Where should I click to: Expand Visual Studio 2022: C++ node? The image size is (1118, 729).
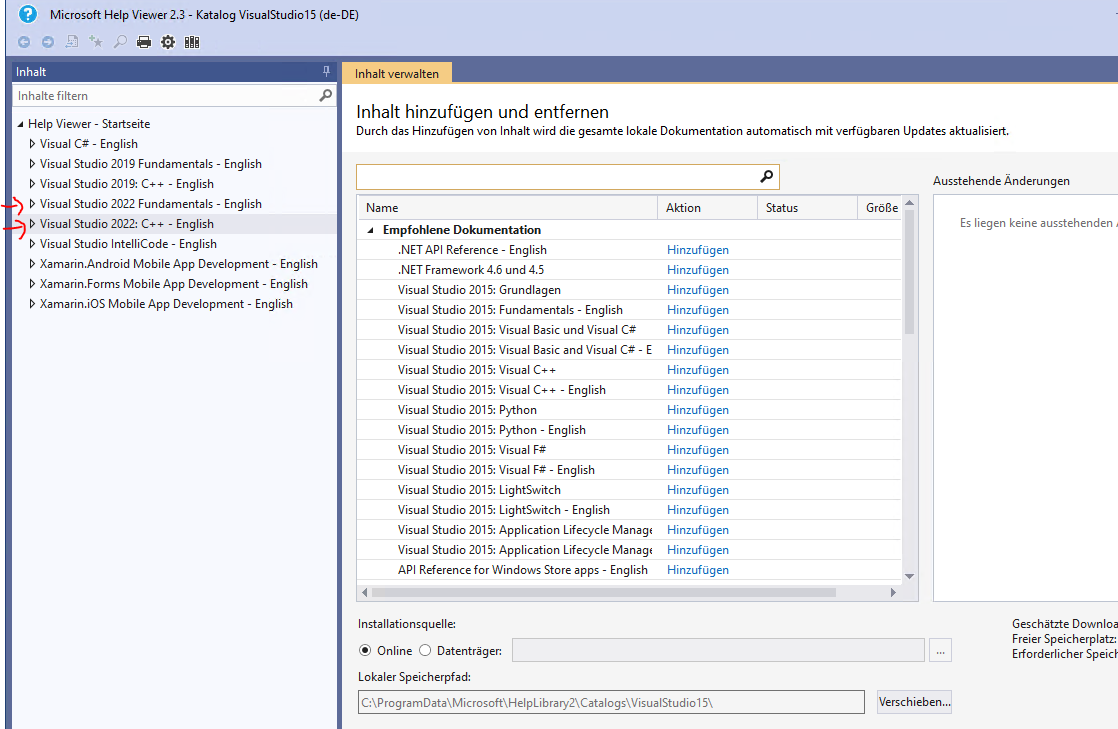(32, 224)
